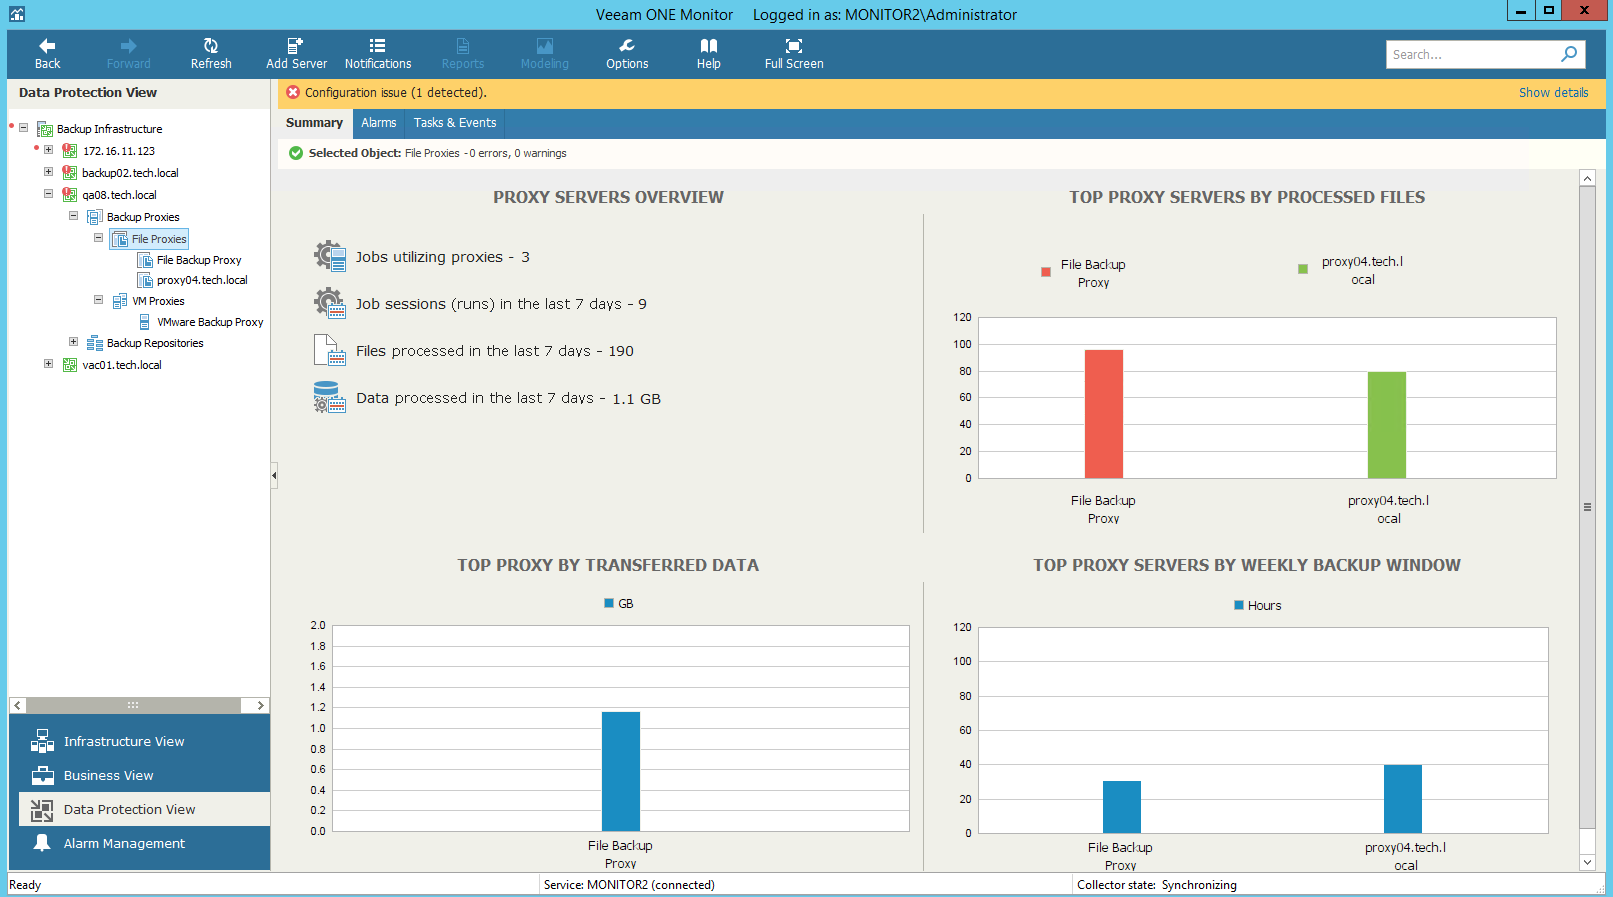
Task: Collapse the left navigation pane handle
Action: click(x=274, y=475)
